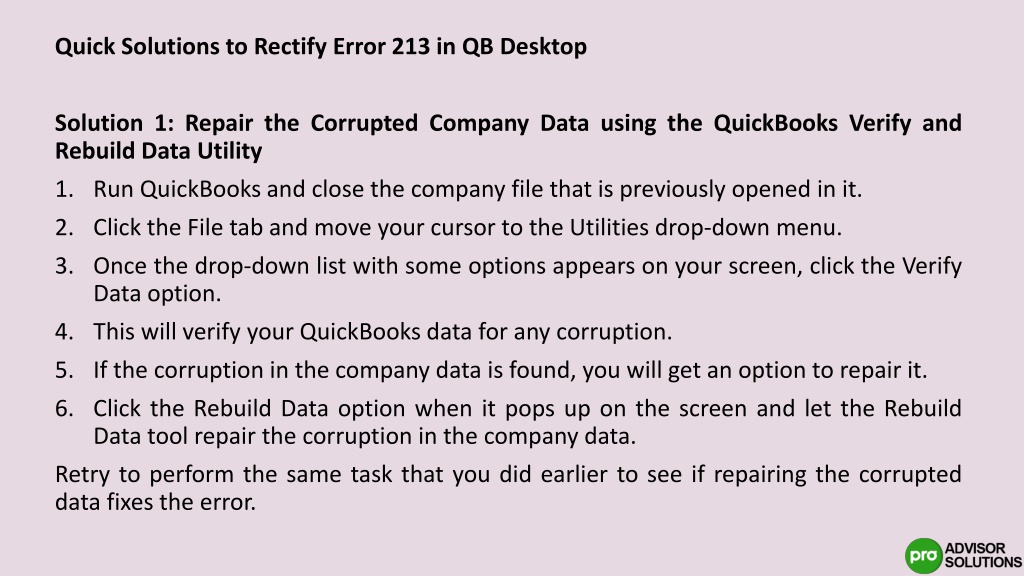Image resolution: width=1024 pixels, height=576 pixels.
Task: Click the closing line 'data fixes the error.'
Action: click(x=155, y=502)
